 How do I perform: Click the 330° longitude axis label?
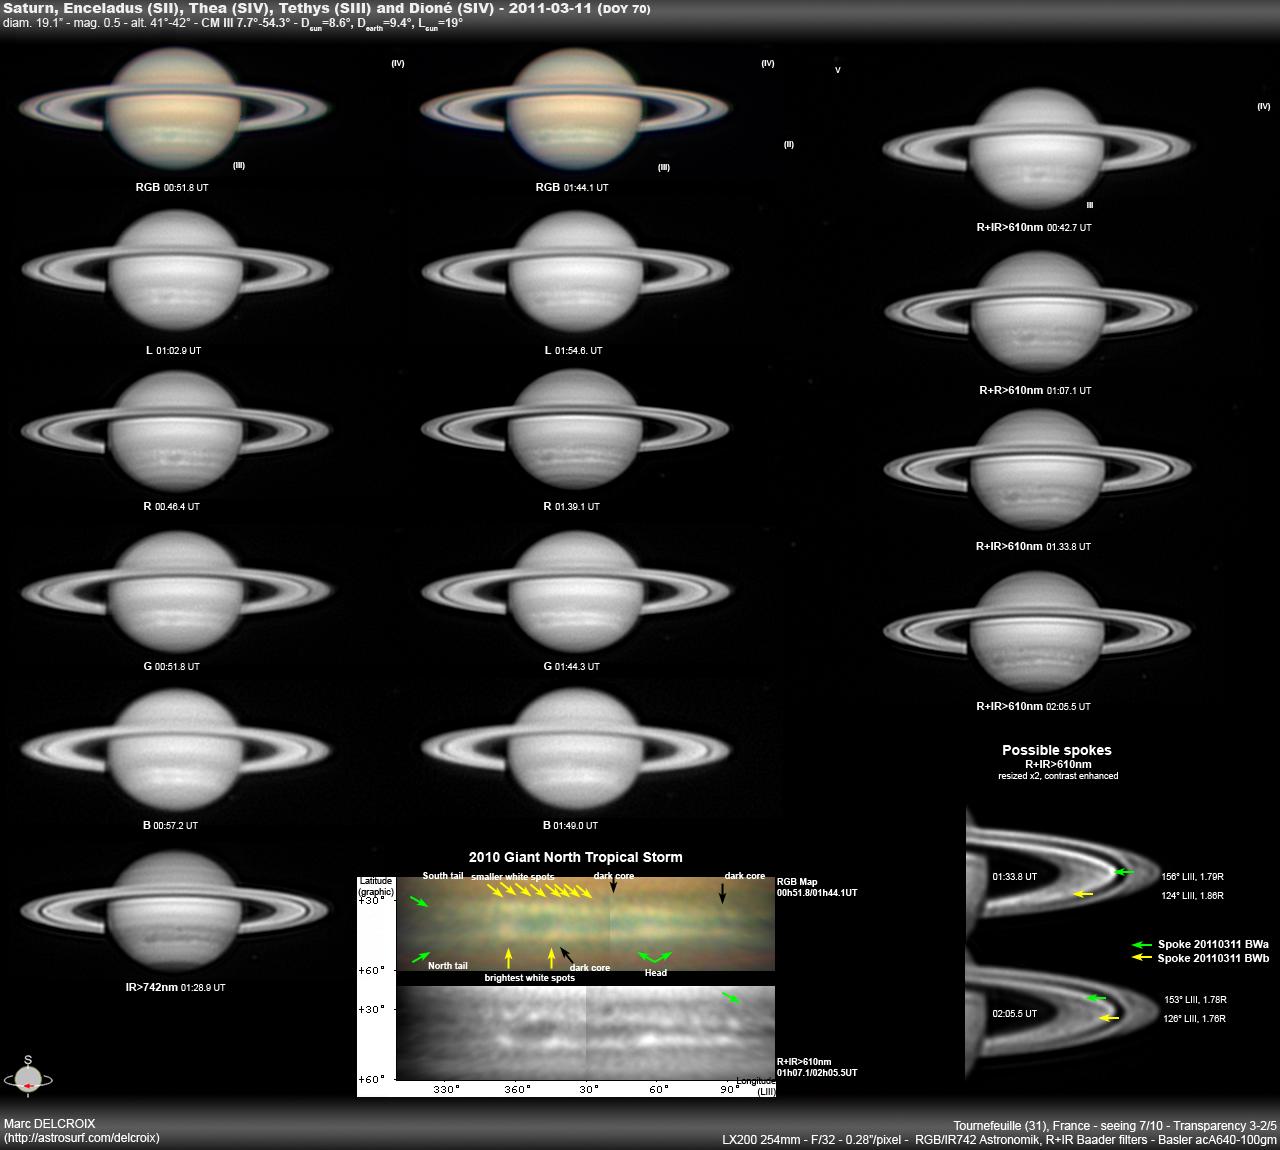click(x=446, y=1089)
